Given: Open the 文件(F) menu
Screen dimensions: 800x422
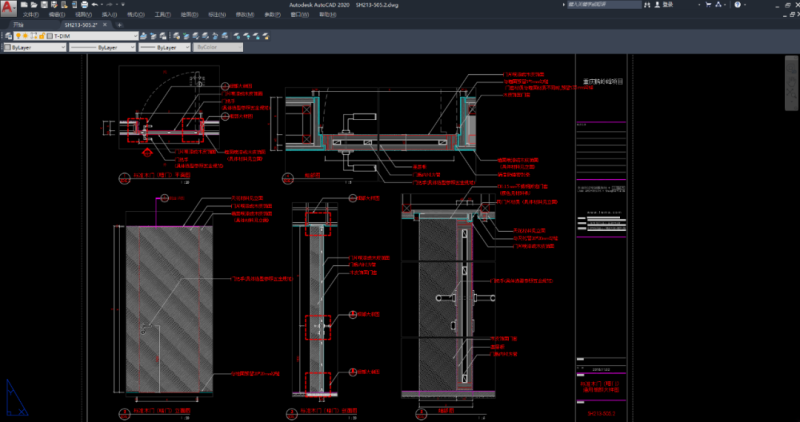Looking at the screenshot, I should (30, 16).
